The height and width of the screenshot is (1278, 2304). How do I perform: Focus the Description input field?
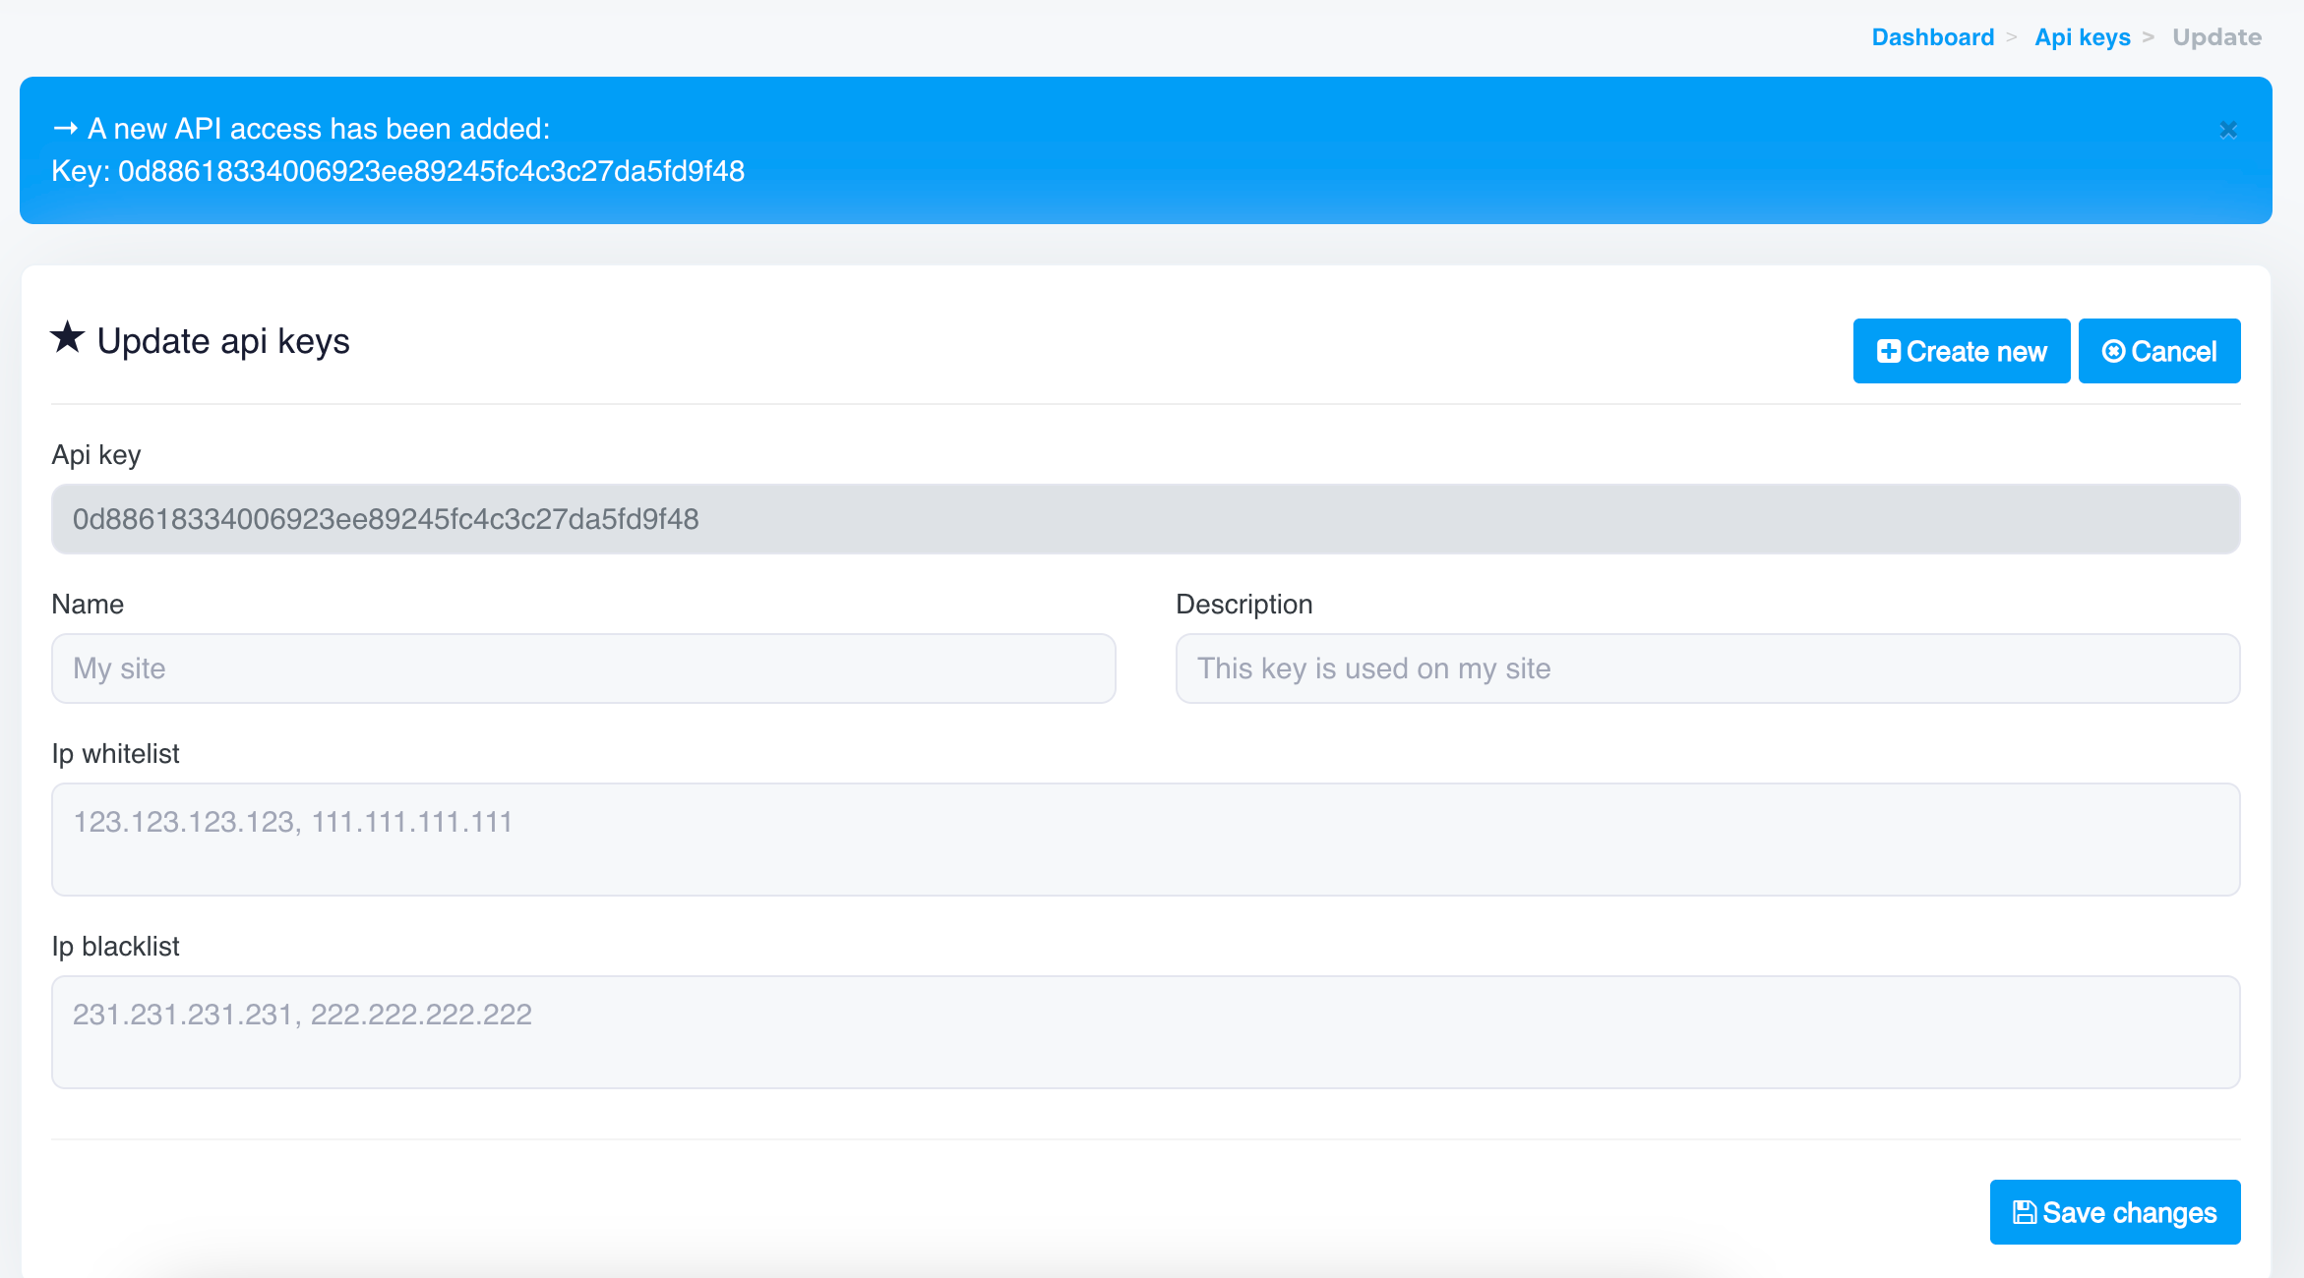pyautogui.click(x=1707, y=668)
